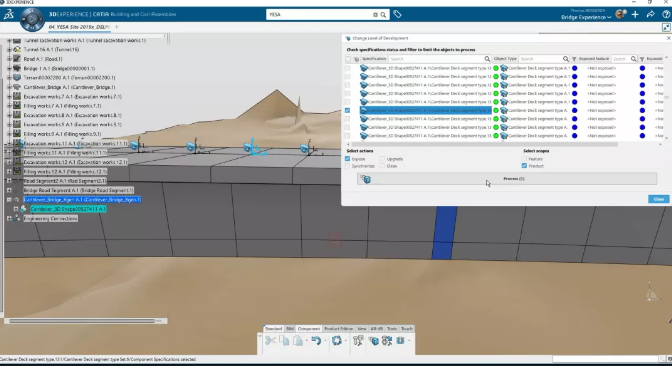Expand the Cantilever_3D Shape tree node
The width and height of the screenshot is (672, 366).
(x=16, y=209)
